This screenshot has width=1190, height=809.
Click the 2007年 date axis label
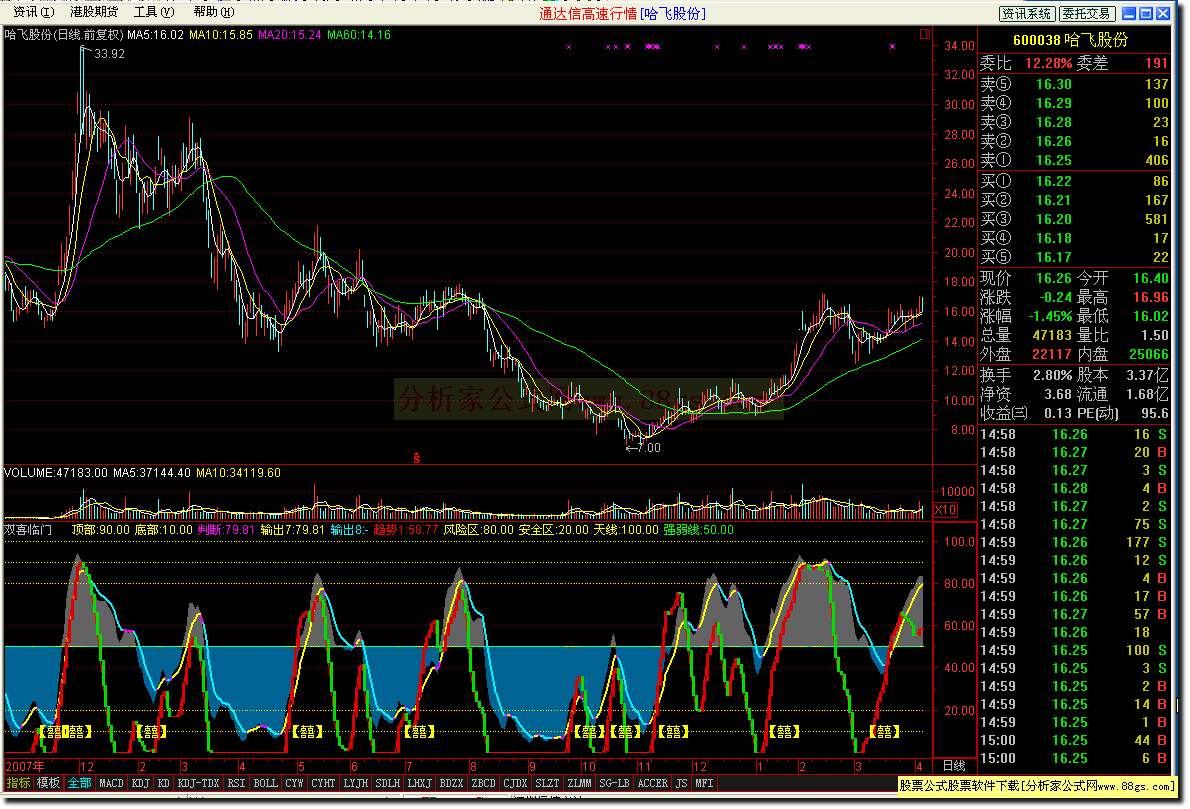25,766
